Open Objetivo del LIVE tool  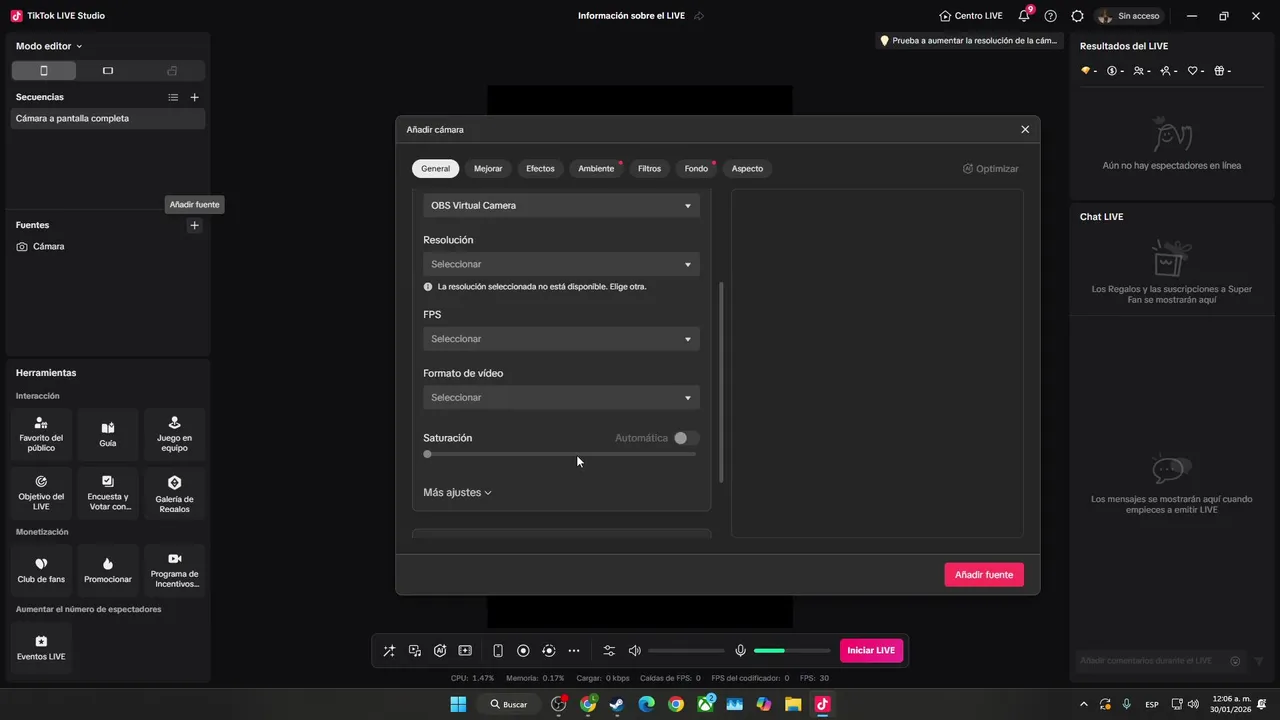pos(41,493)
